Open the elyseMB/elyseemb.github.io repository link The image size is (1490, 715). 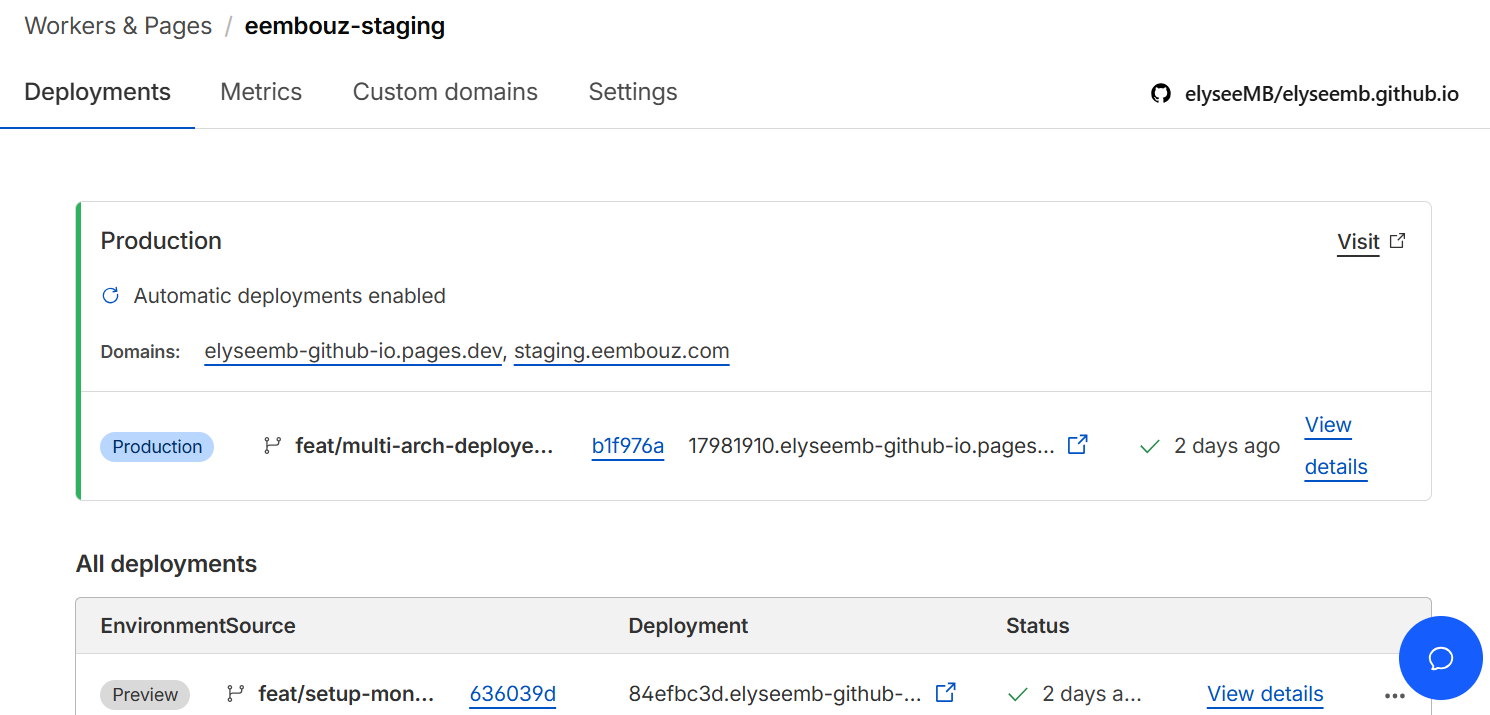[x=1320, y=94]
